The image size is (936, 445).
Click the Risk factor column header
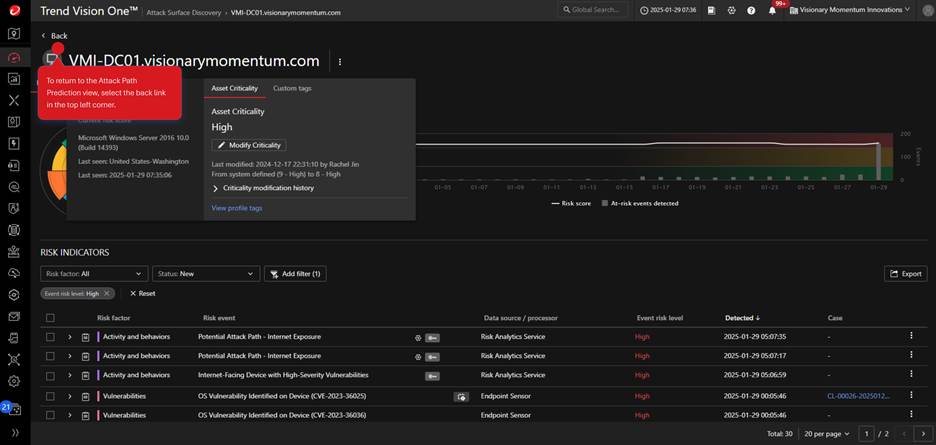[x=113, y=318]
